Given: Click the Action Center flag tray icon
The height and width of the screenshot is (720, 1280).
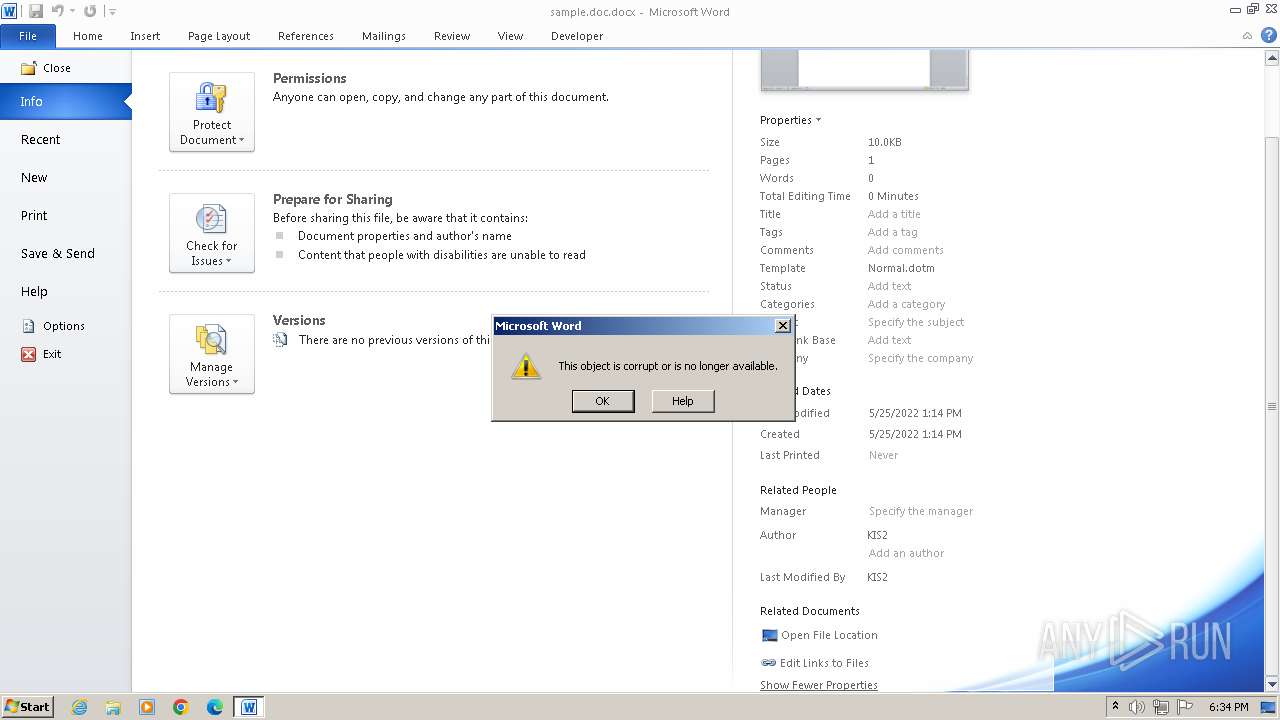Looking at the screenshot, I should [x=1184, y=707].
